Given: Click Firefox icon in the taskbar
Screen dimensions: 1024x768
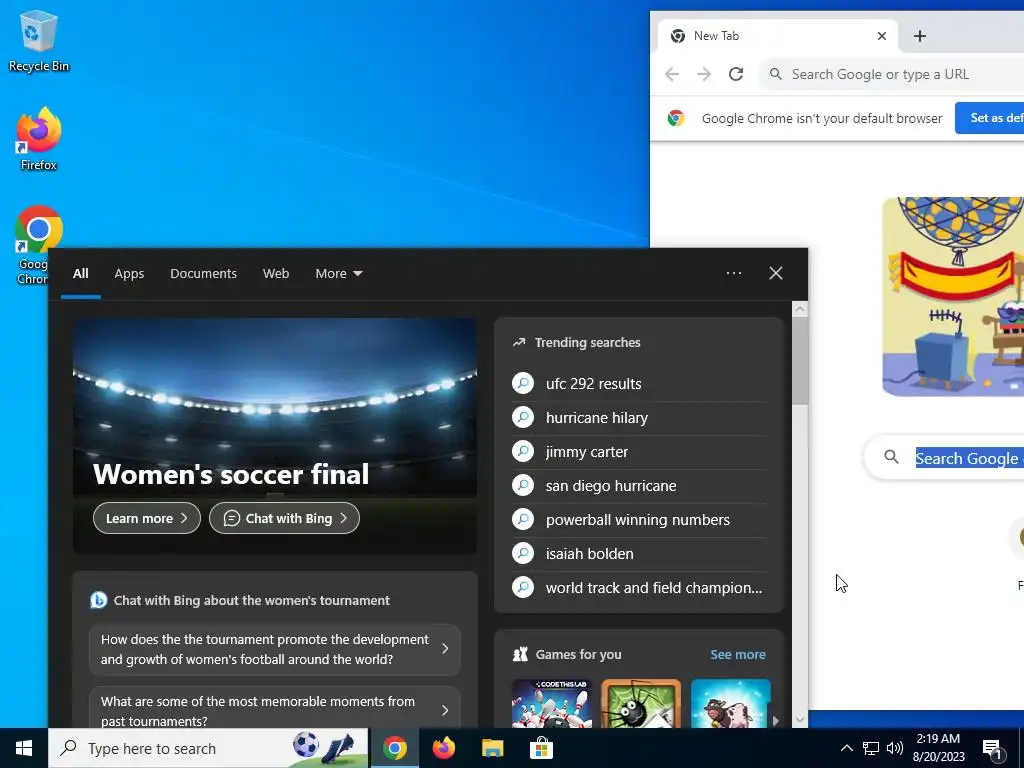Looking at the screenshot, I should click(x=443, y=748).
